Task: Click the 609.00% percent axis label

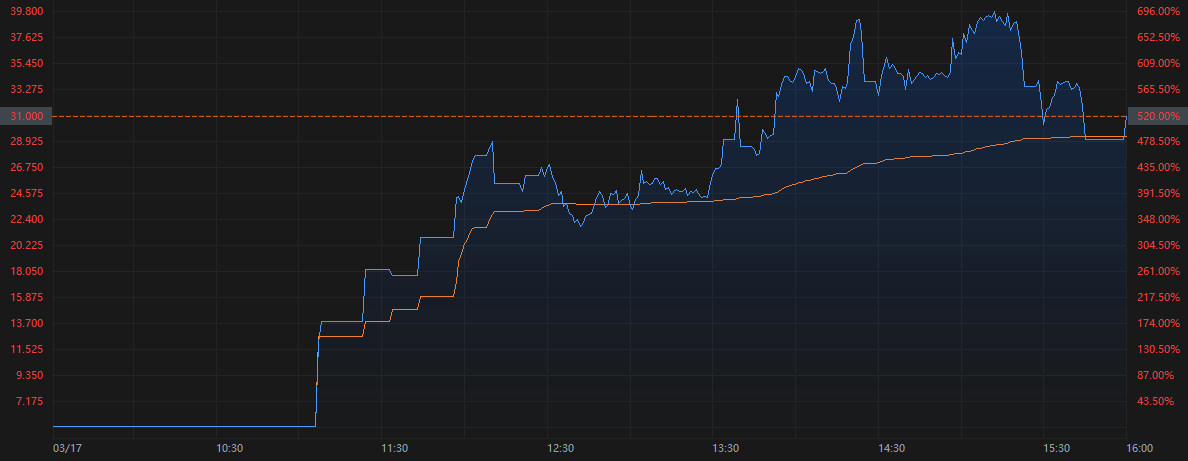Action: click(x=1156, y=63)
